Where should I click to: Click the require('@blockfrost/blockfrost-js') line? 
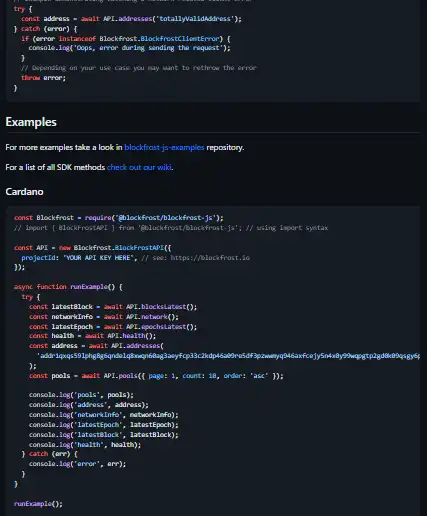coord(119,218)
